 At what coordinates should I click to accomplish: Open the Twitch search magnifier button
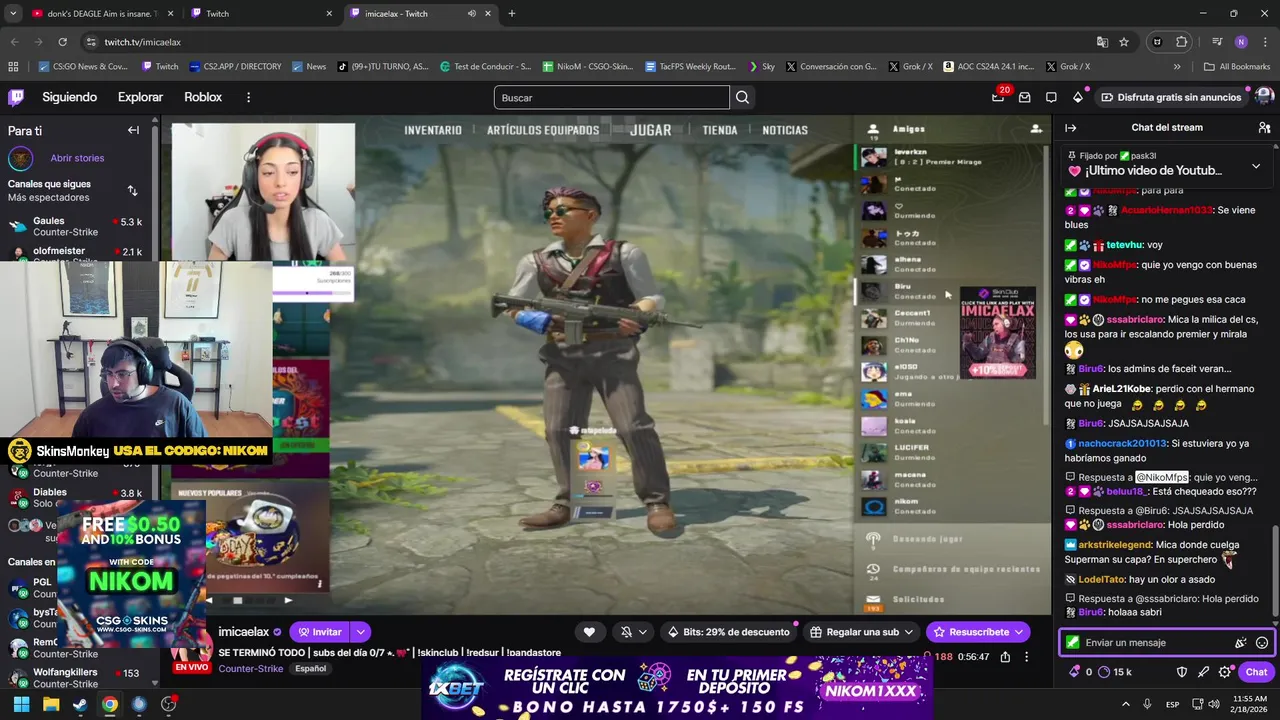coord(742,97)
